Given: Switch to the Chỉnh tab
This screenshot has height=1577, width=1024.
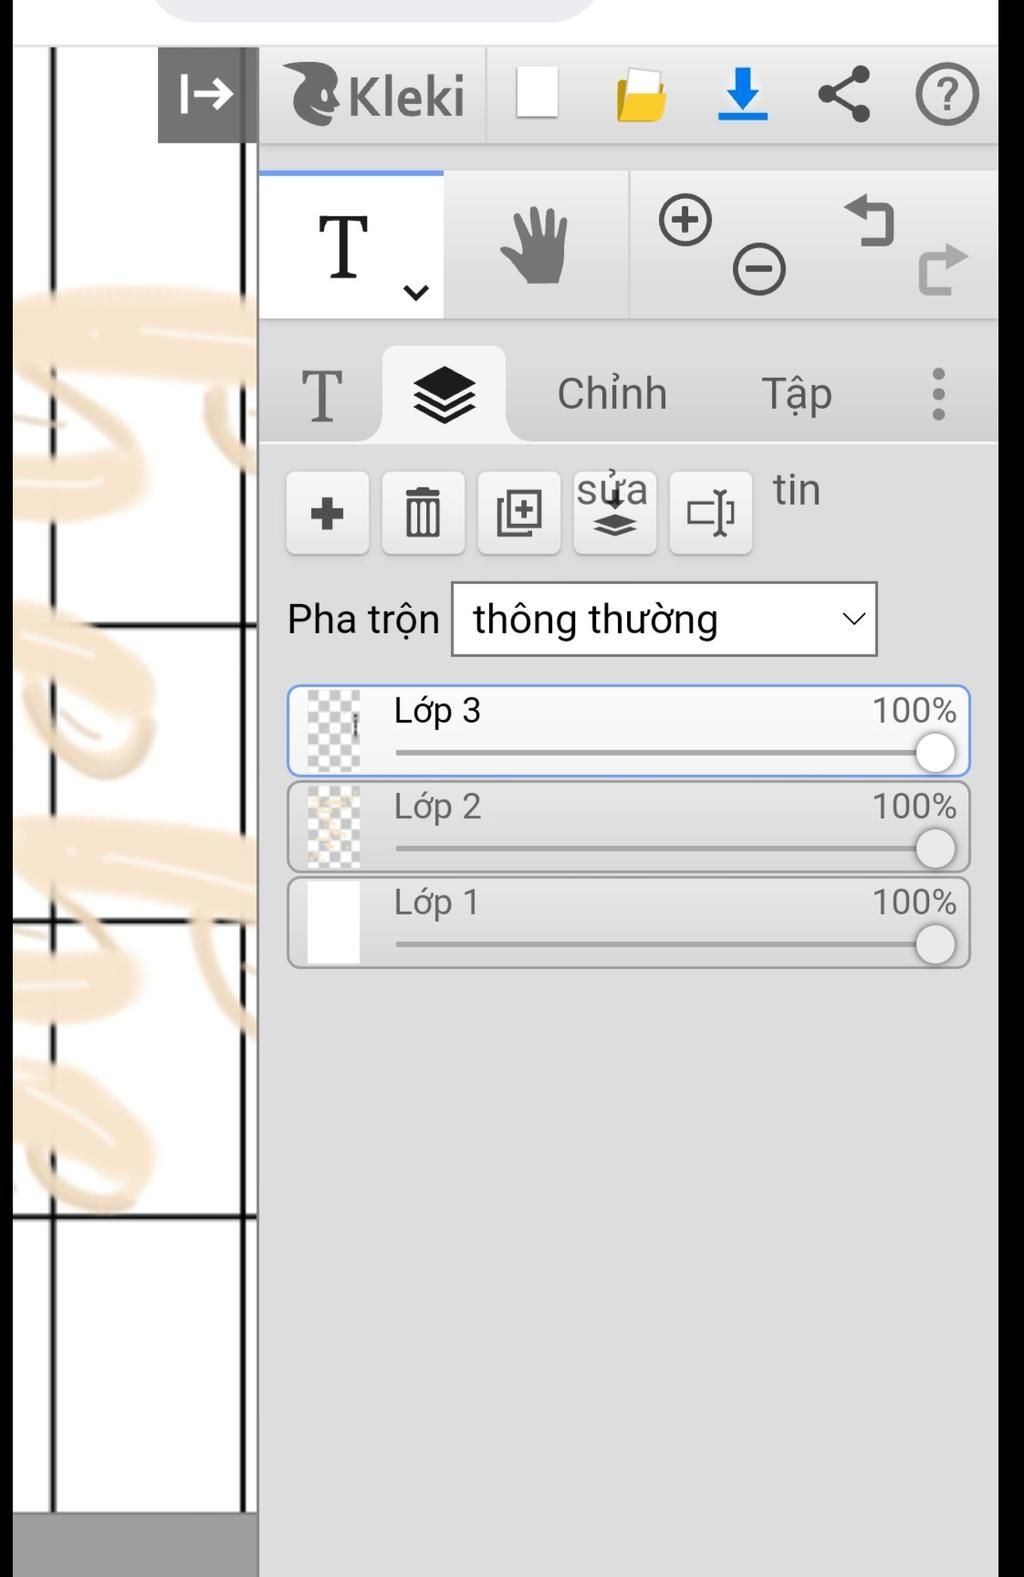Looking at the screenshot, I should click(x=612, y=394).
